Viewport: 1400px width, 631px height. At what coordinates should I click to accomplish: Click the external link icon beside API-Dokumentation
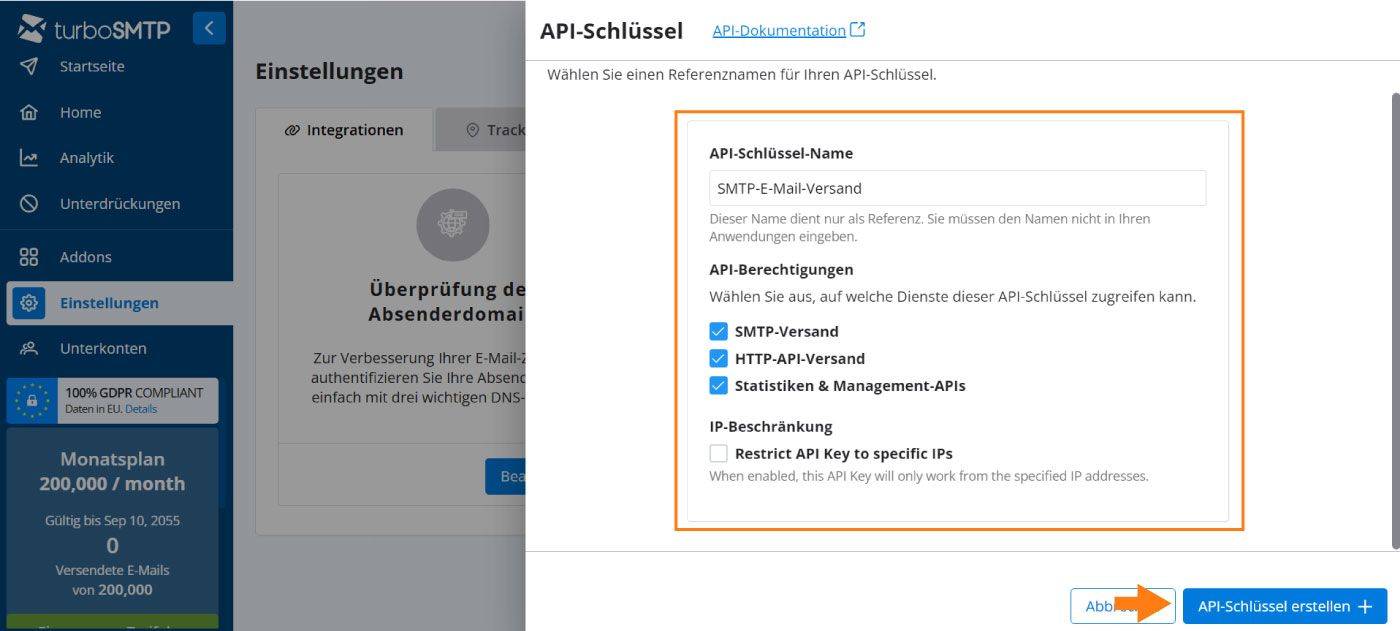click(857, 30)
